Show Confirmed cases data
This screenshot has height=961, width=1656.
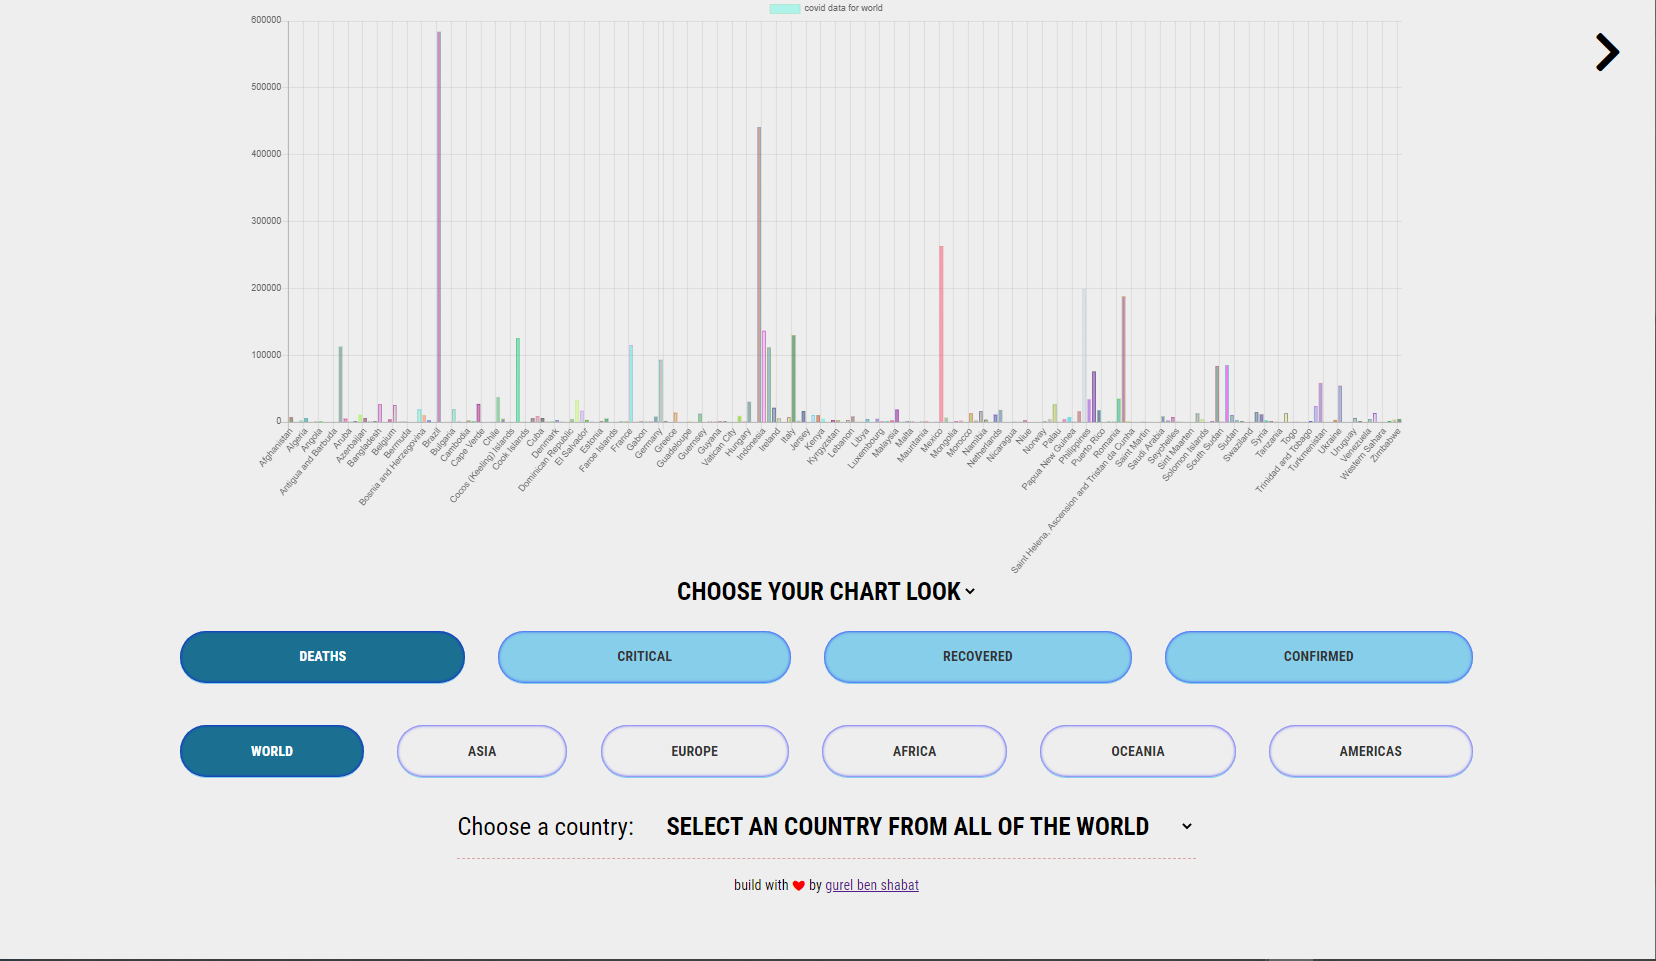coord(1318,657)
